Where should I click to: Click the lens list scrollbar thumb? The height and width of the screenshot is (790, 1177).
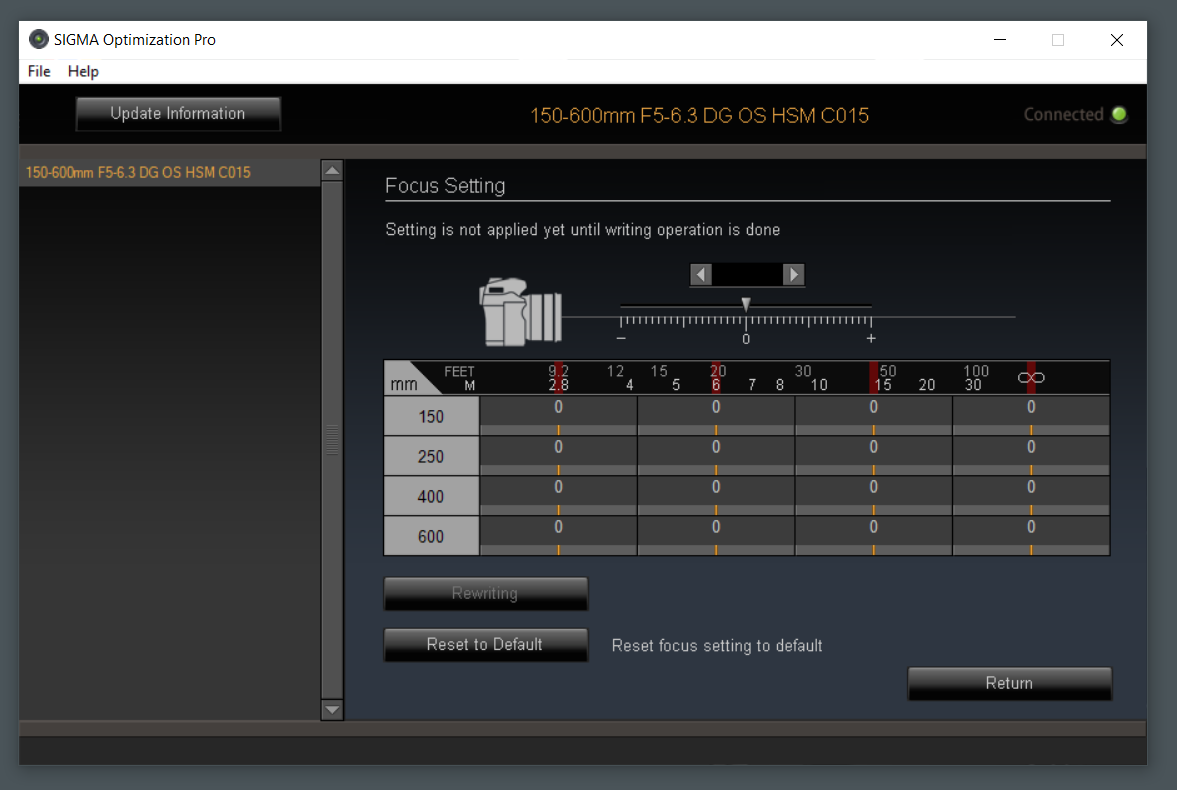click(x=332, y=440)
